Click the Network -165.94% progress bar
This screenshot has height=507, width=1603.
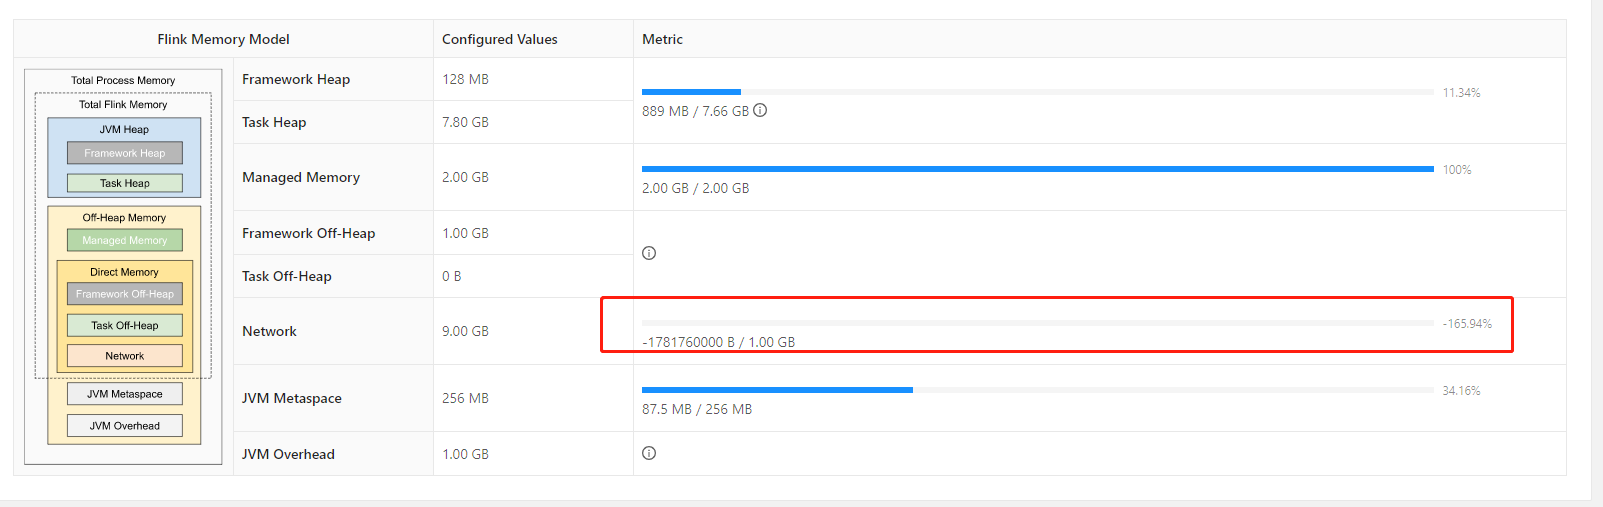coord(1038,323)
